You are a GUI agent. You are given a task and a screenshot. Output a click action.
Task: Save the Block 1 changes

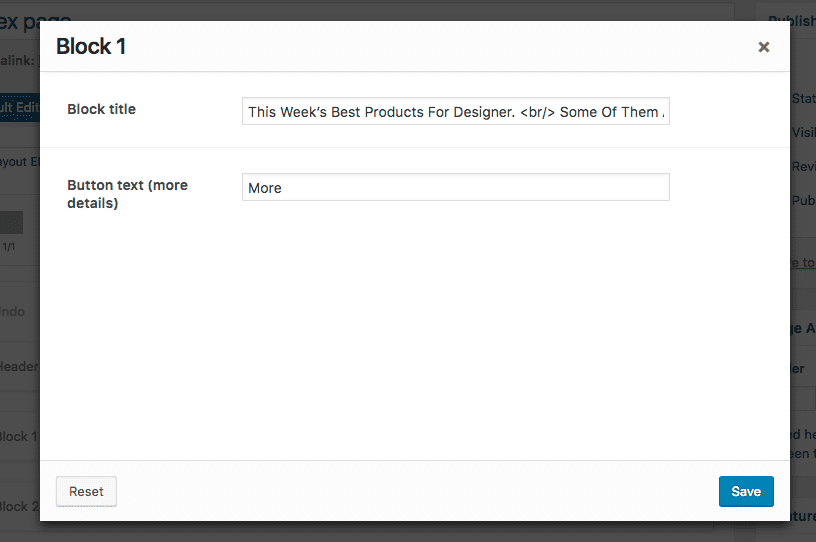[746, 491]
